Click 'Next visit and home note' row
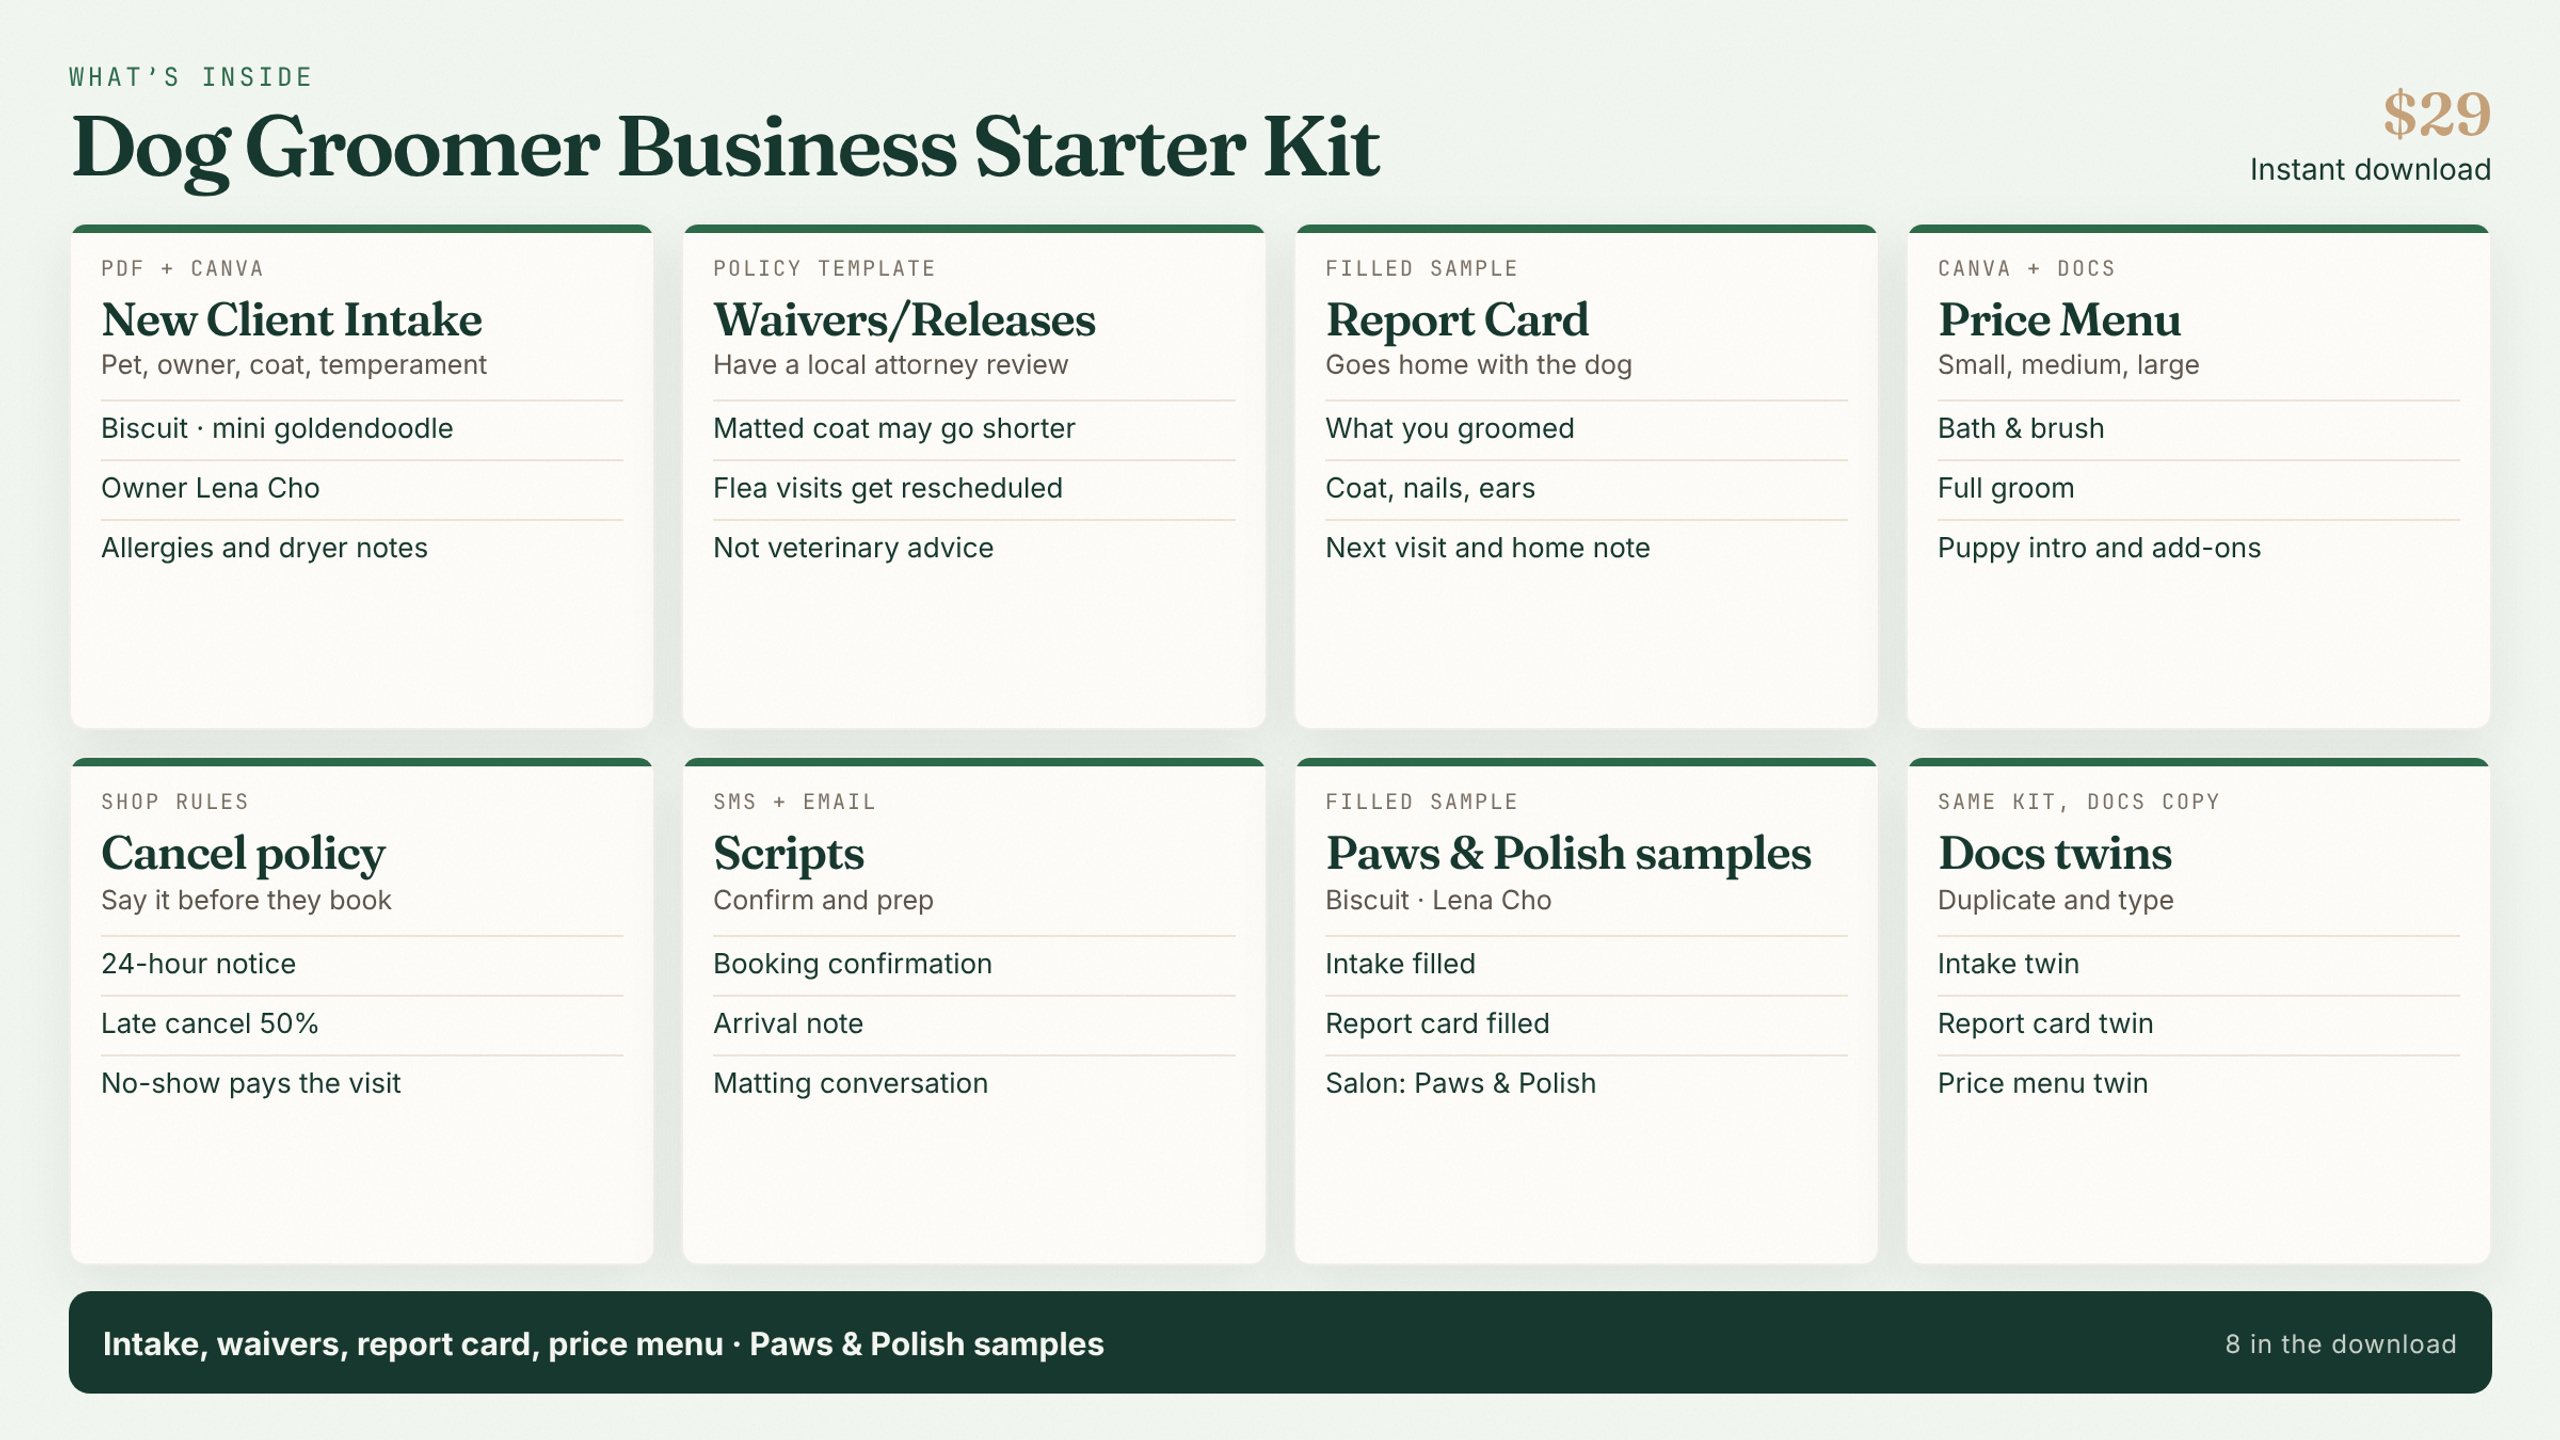Image resolution: width=2560 pixels, height=1440 pixels. coord(1587,548)
